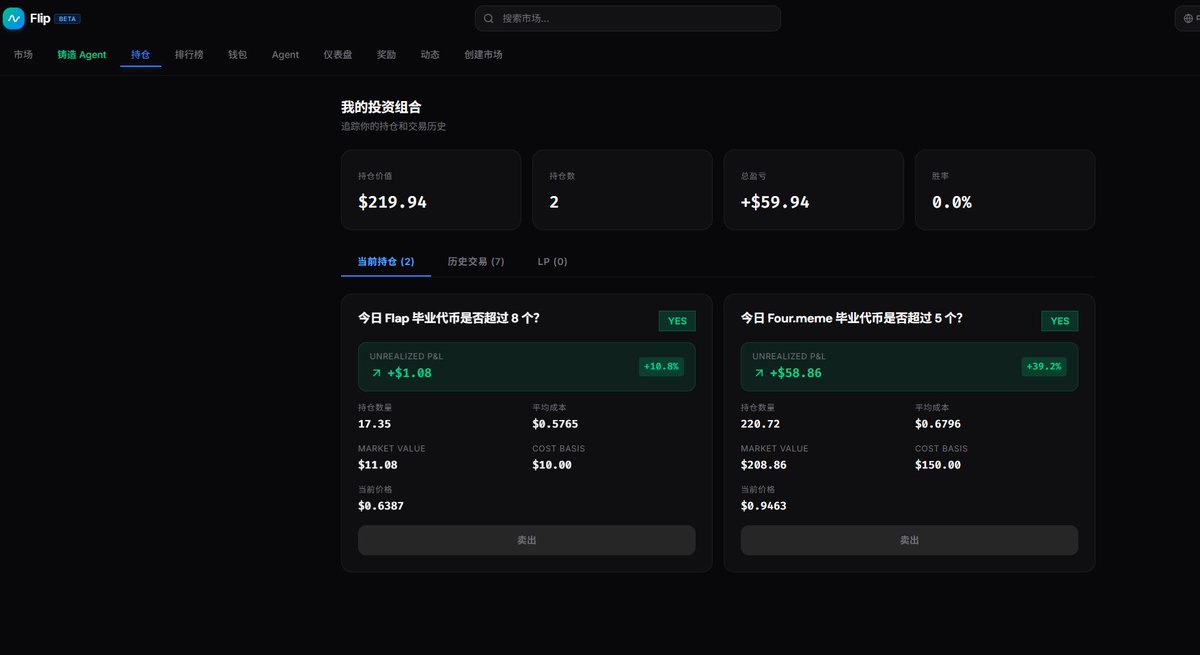
Task: Click cost basis $10.00
Action: pos(552,465)
